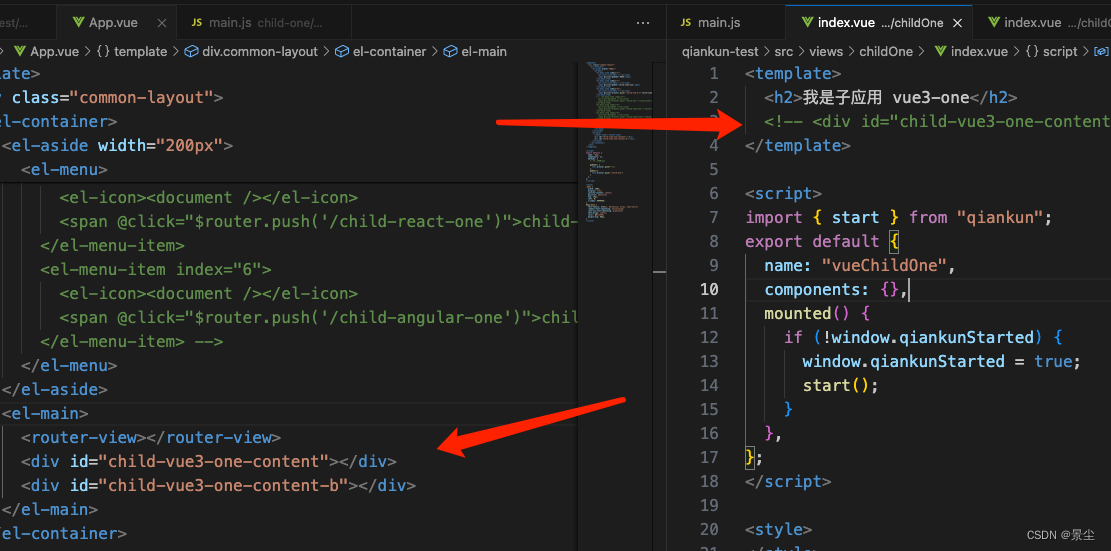The height and width of the screenshot is (551, 1111).
Task: Close the index.vue childOne tab
Action: pyautogui.click(x=957, y=23)
